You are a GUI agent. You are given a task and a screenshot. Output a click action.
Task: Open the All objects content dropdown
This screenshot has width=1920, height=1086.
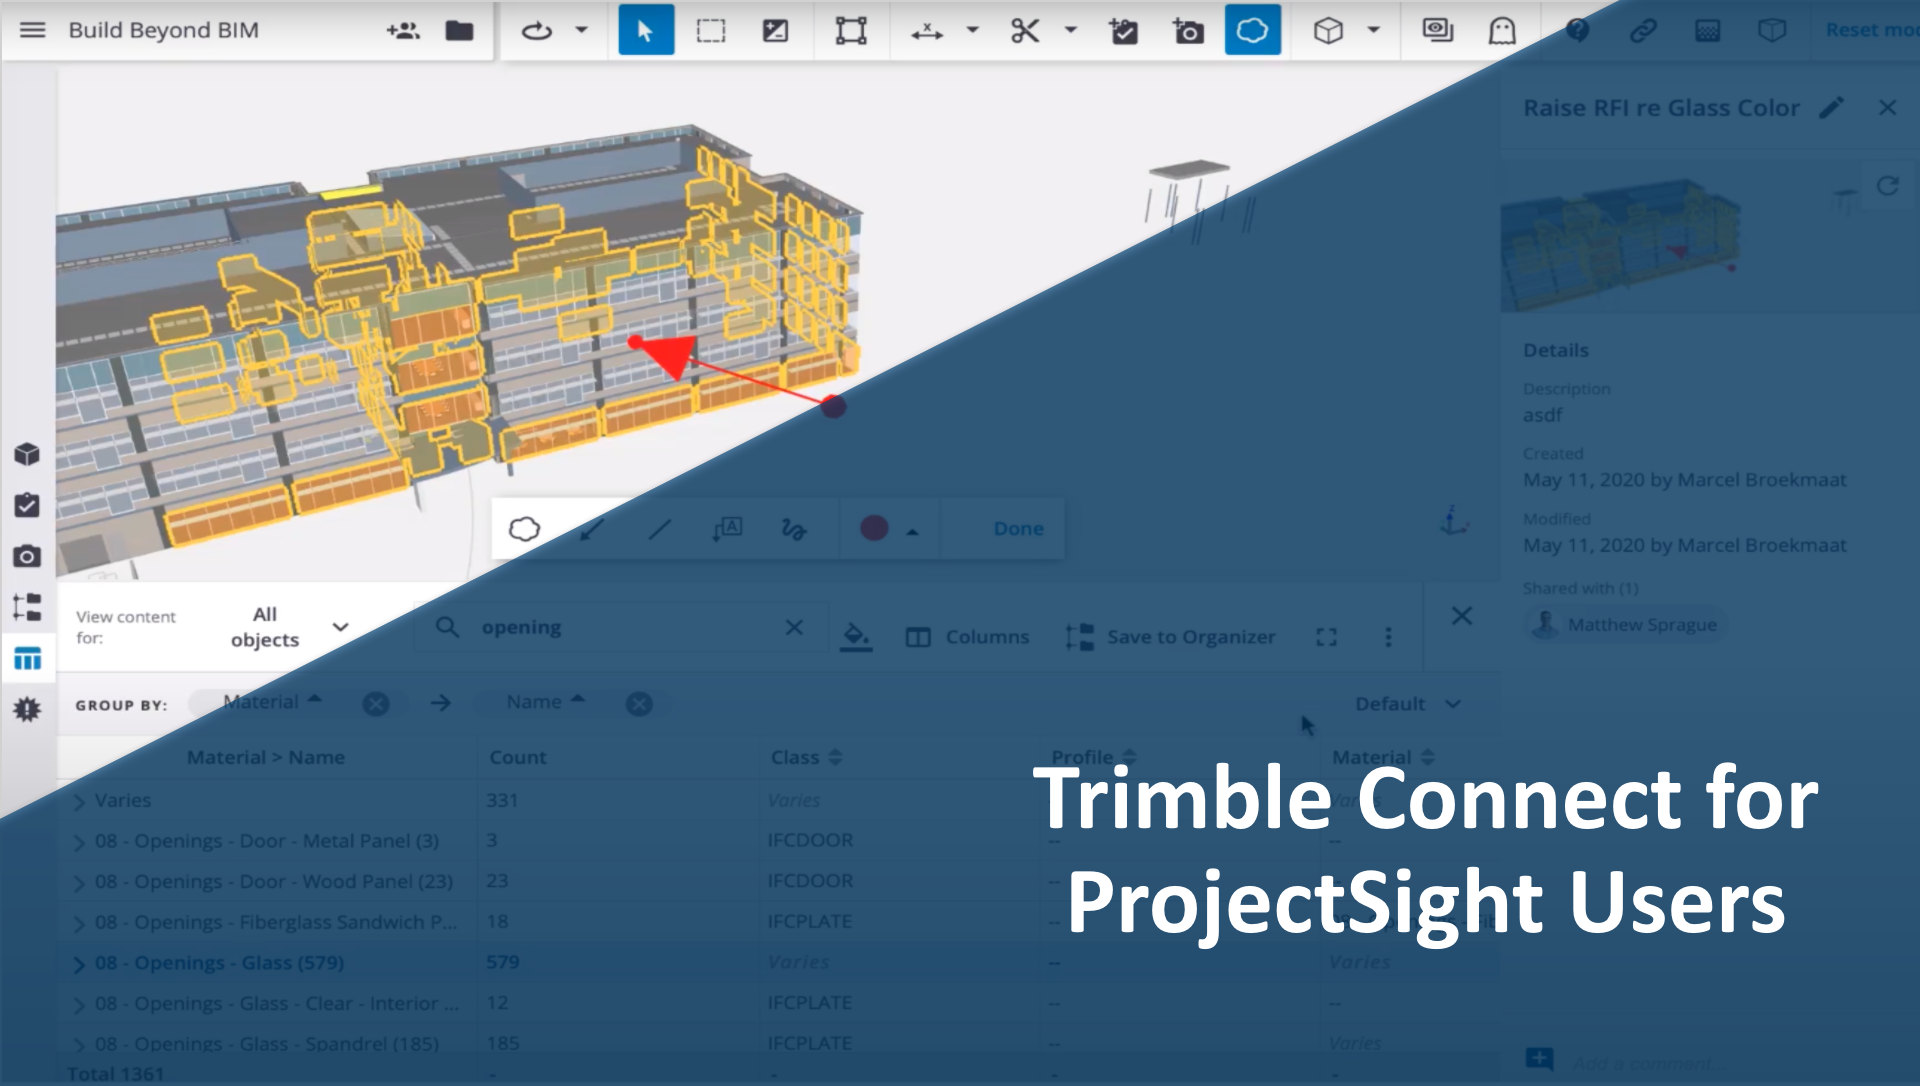[x=290, y=627]
